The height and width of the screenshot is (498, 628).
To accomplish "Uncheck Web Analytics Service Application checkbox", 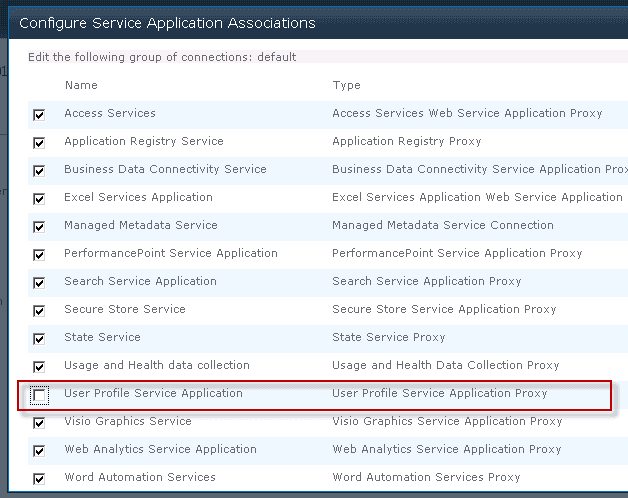I will pos(39,451).
